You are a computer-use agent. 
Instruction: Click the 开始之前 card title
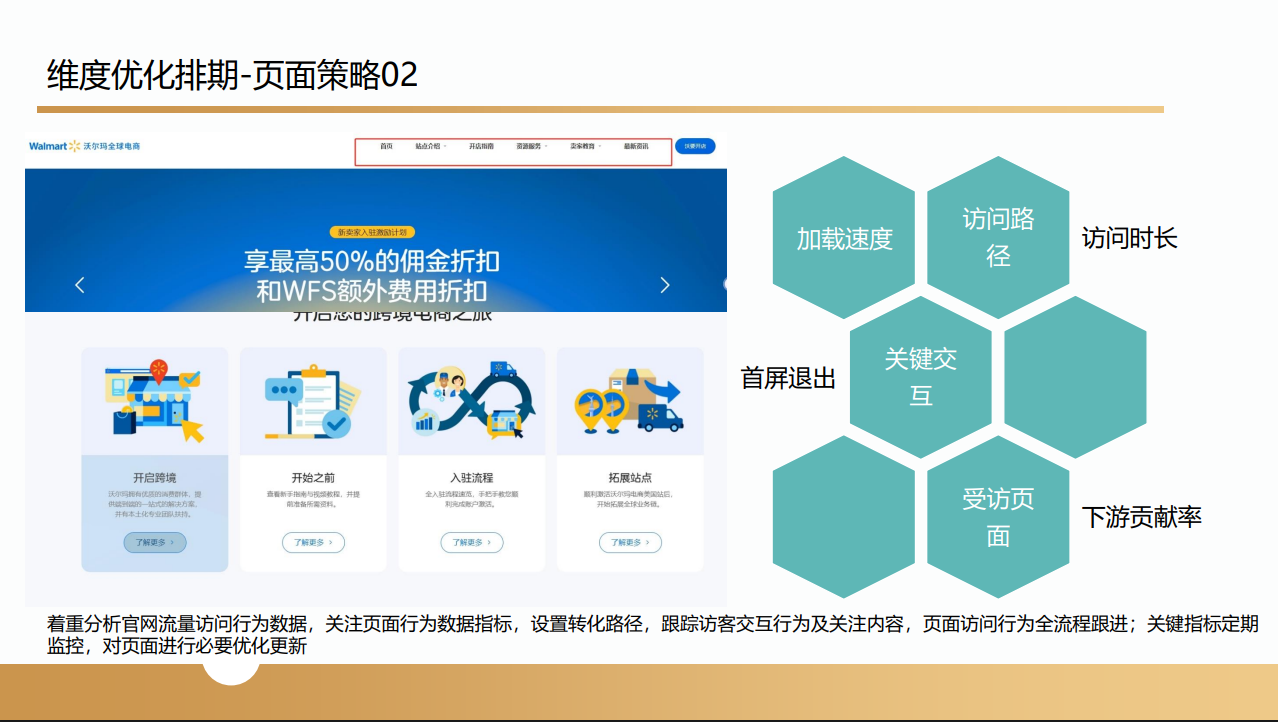[313, 478]
